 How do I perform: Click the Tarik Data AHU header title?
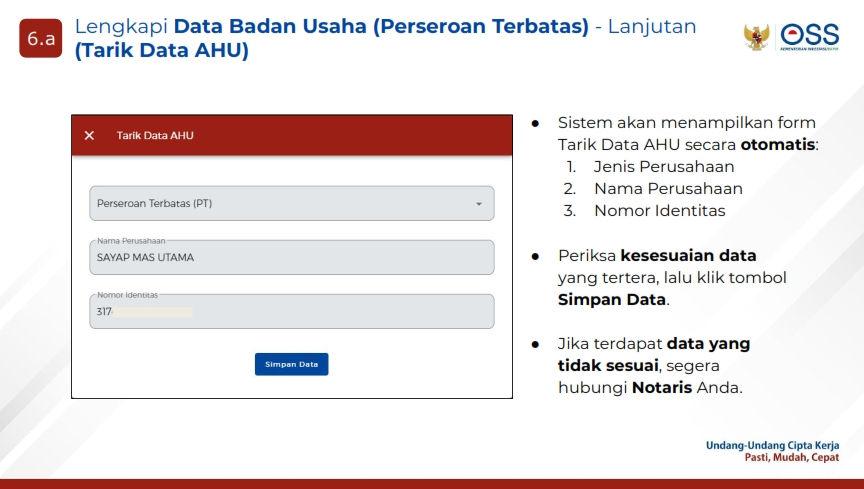[x=155, y=135]
